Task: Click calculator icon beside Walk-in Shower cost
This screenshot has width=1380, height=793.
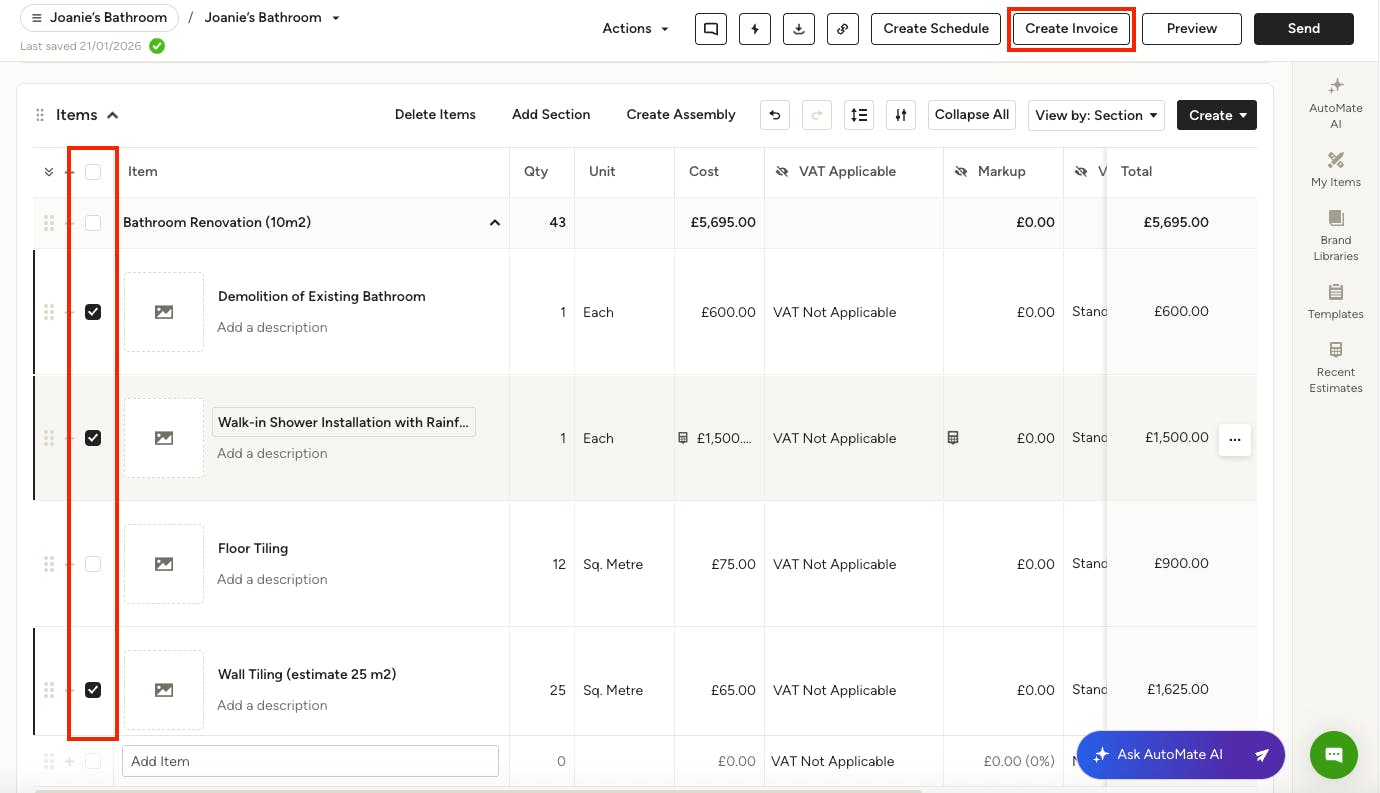Action: tap(683, 438)
